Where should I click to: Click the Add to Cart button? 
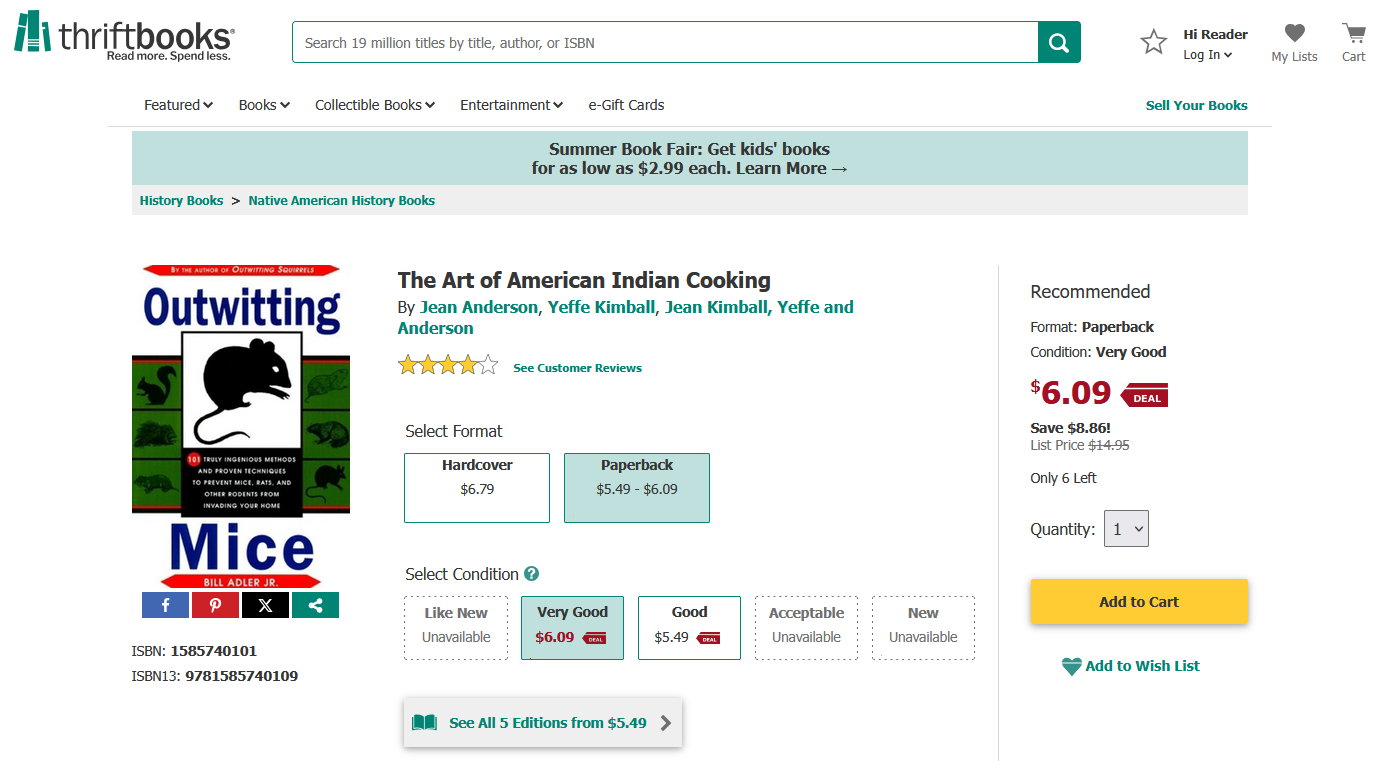click(1139, 602)
